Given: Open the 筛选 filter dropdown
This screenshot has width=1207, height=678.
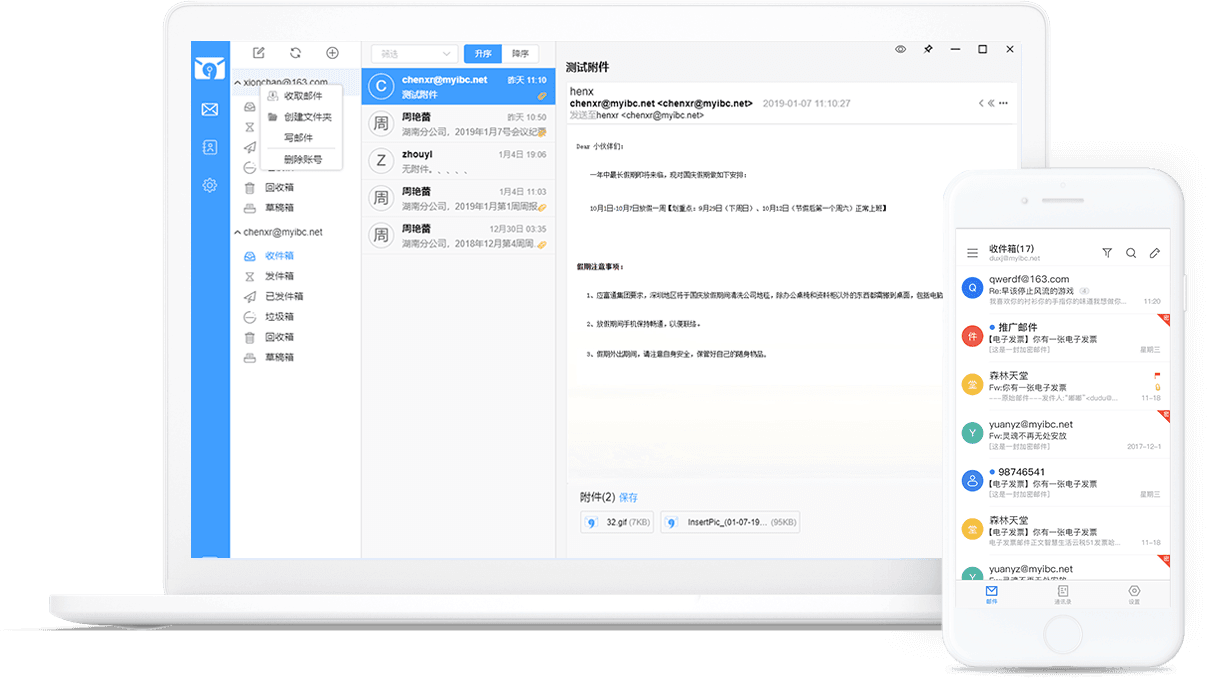Looking at the screenshot, I should 414,54.
